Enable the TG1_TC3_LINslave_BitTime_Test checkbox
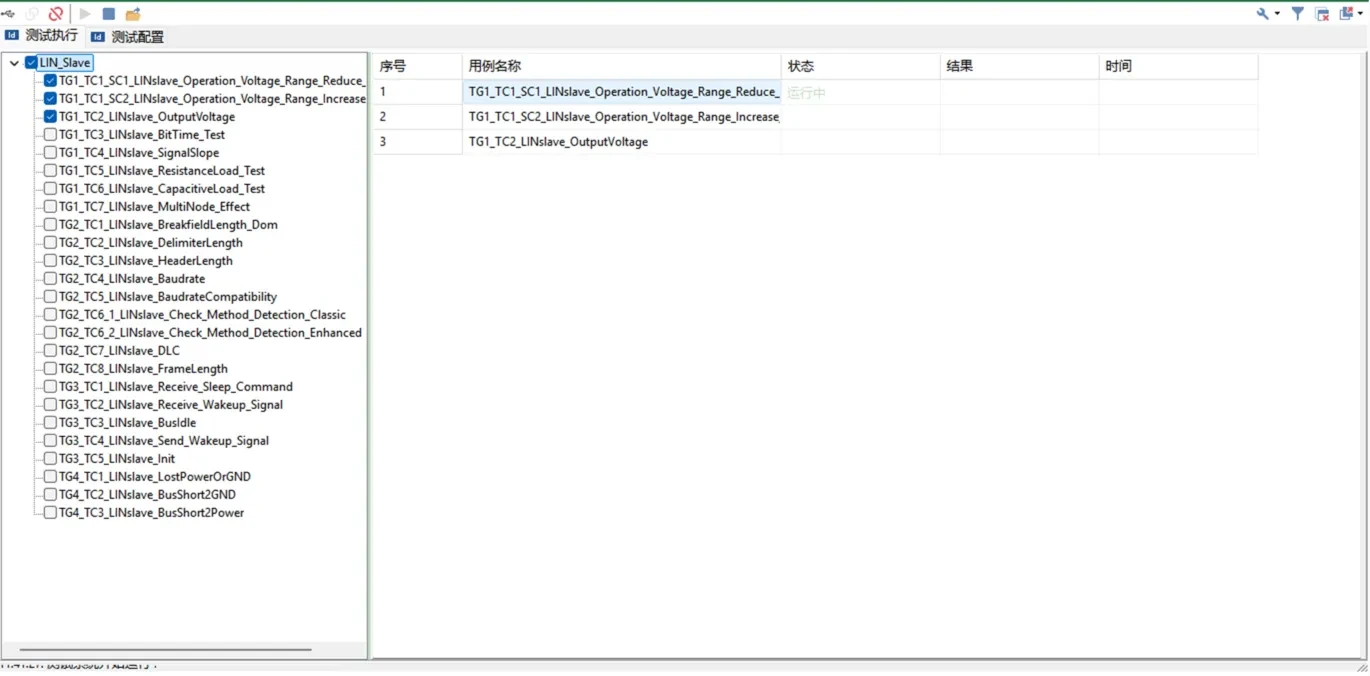The height and width of the screenshot is (676, 1370). click(x=50, y=135)
